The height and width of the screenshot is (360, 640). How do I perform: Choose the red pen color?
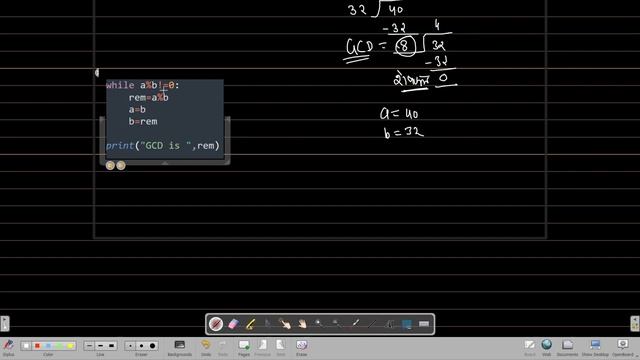[37, 346]
